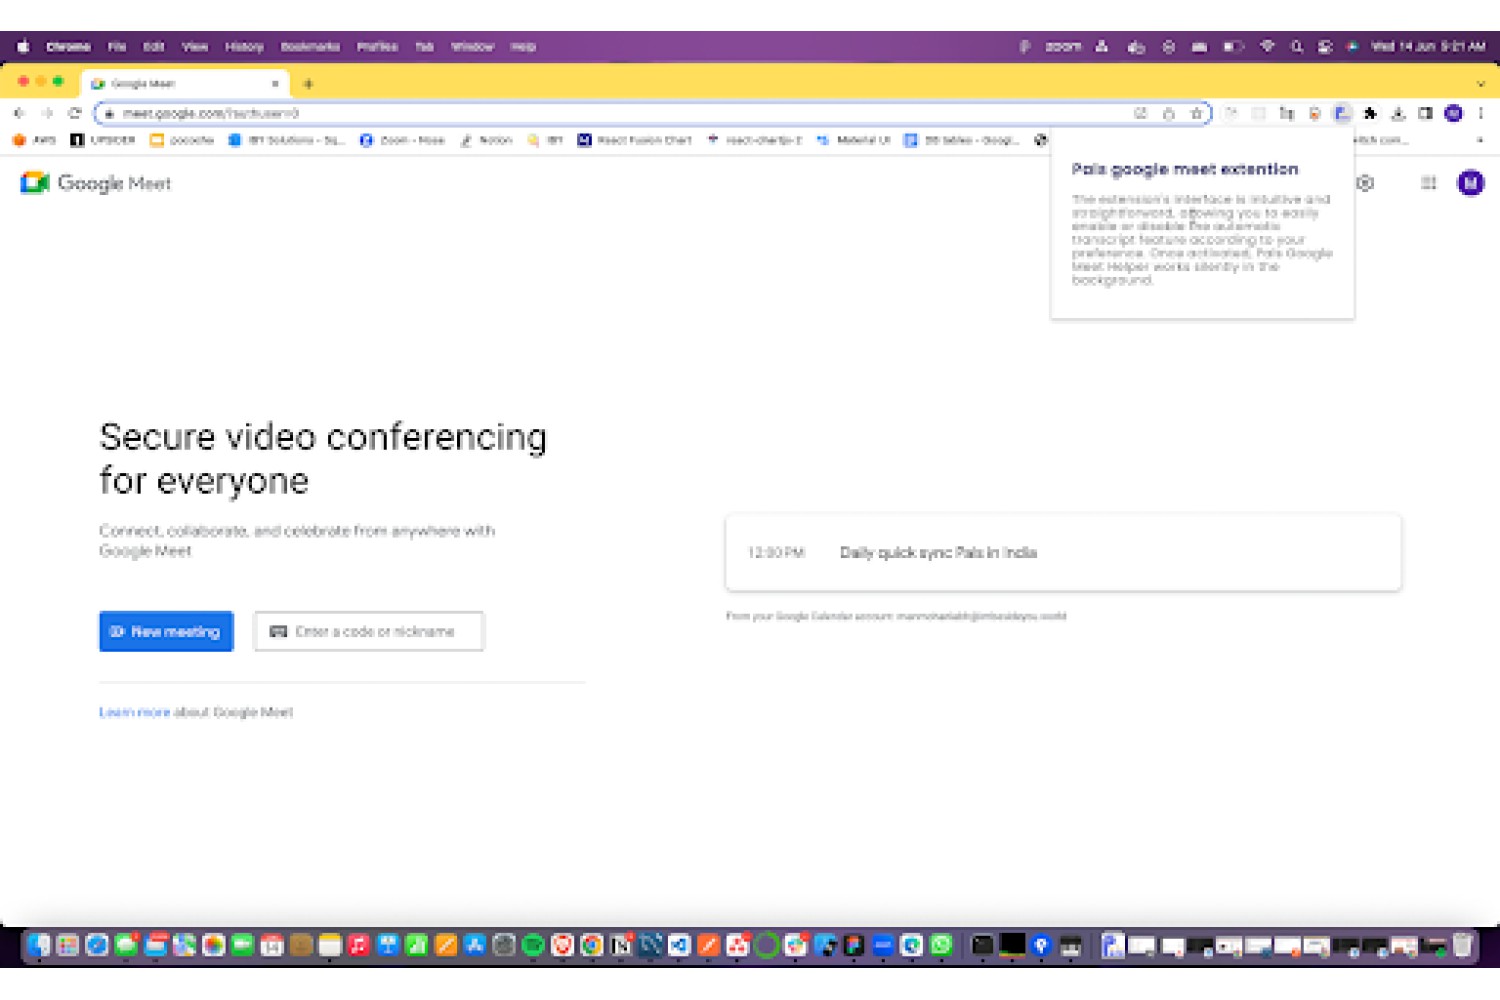The width and height of the screenshot is (1500, 1000).
Task: Open Chrome's Extensions puzzle-piece menu
Action: pos(1370,113)
